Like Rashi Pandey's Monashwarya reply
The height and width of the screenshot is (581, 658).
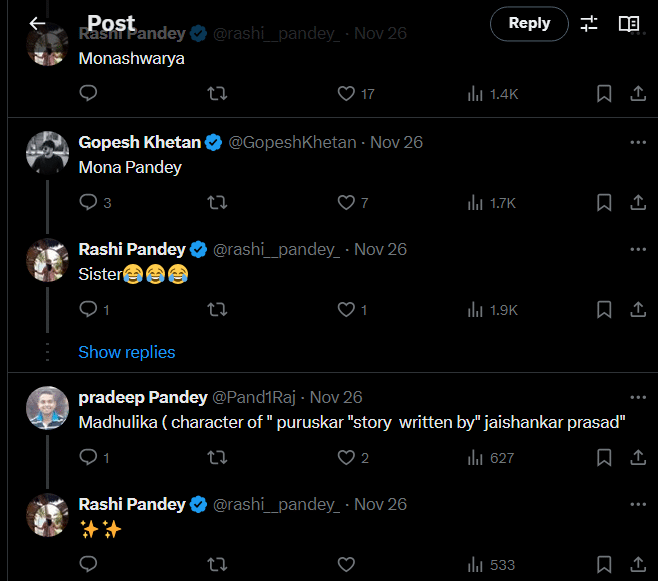coord(347,93)
